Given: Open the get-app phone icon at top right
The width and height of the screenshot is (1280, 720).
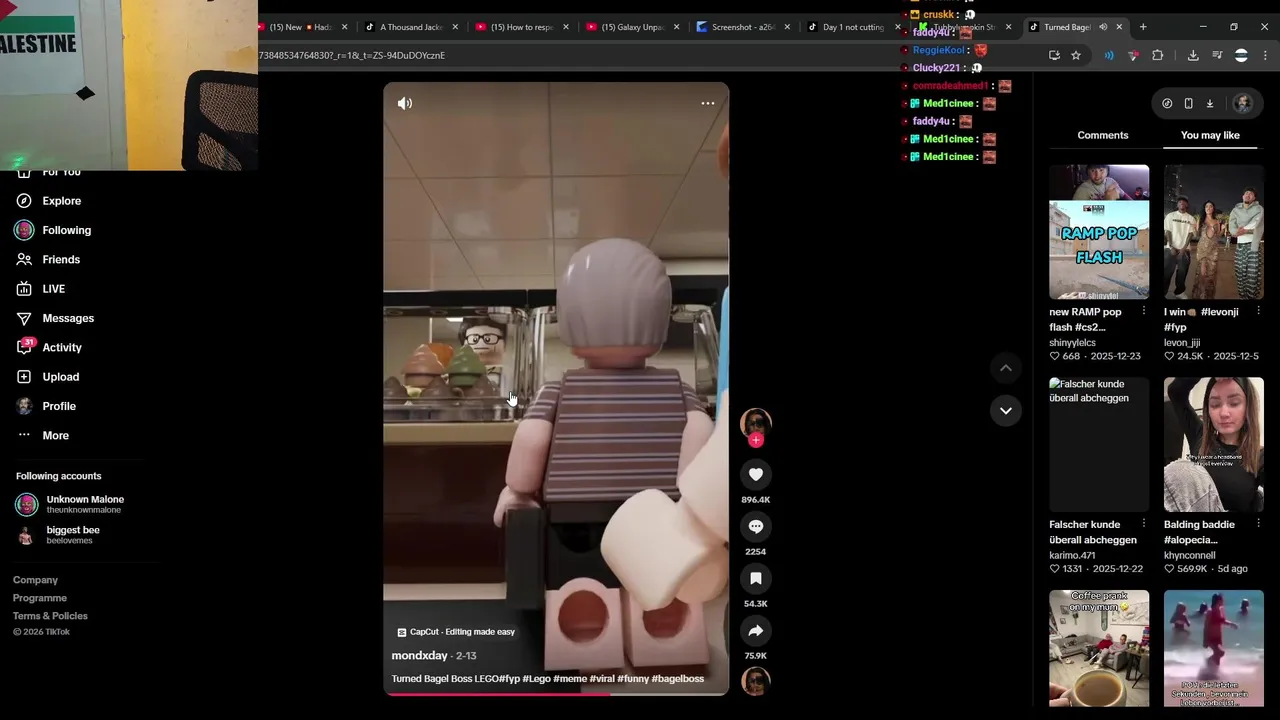Looking at the screenshot, I should [1188, 103].
